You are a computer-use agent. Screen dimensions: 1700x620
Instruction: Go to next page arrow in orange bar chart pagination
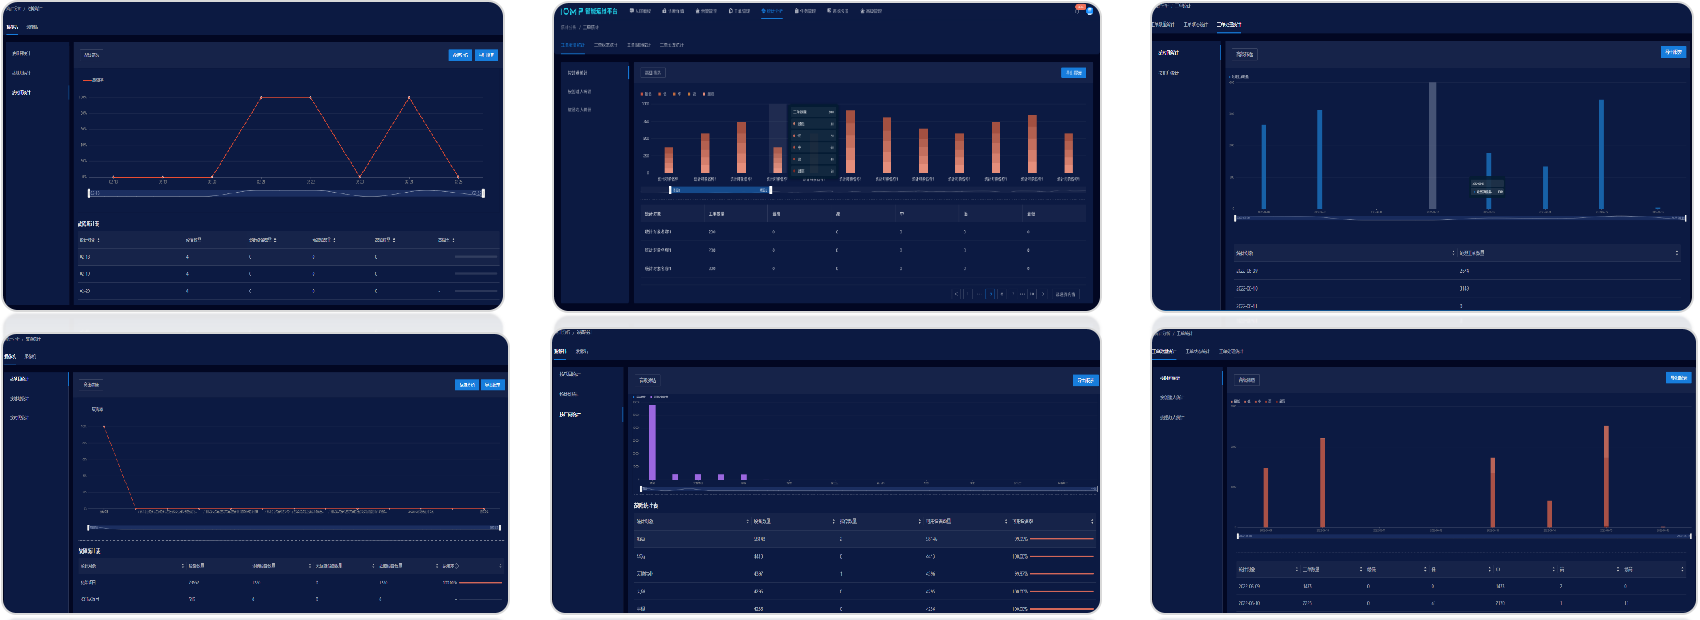coord(1043,294)
